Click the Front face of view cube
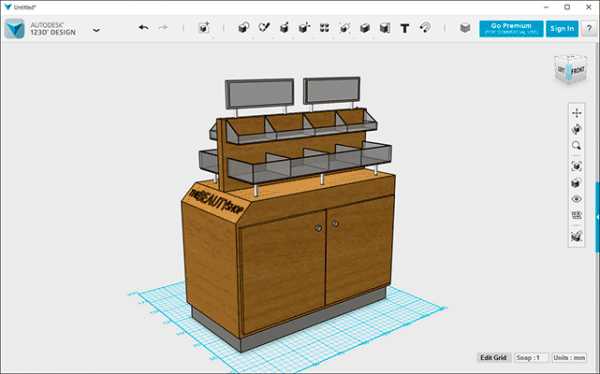The width and height of the screenshot is (600, 374). pos(577,71)
